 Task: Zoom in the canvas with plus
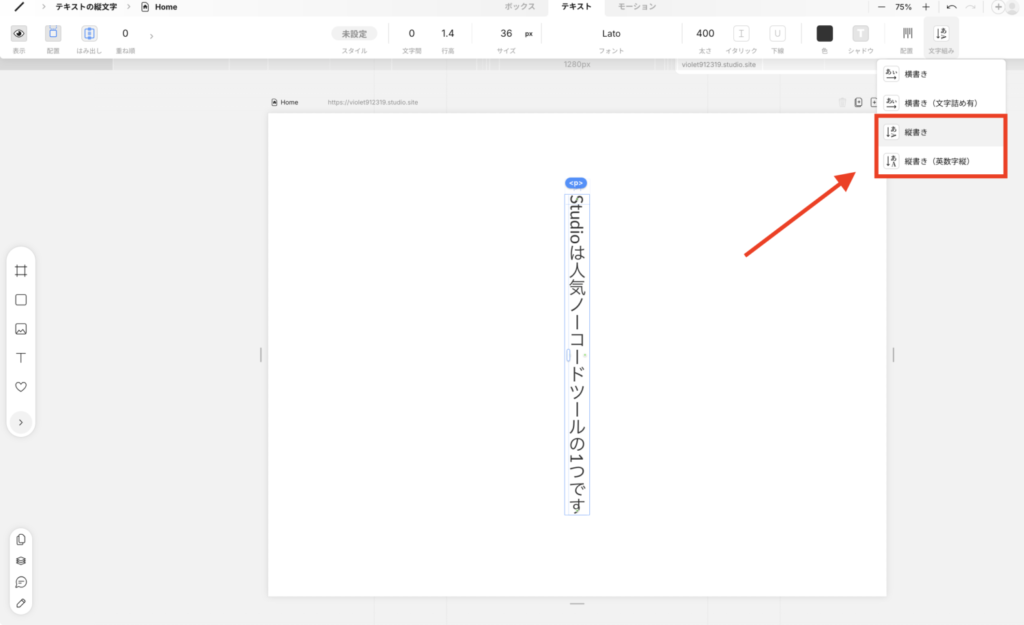(x=925, y=7)
